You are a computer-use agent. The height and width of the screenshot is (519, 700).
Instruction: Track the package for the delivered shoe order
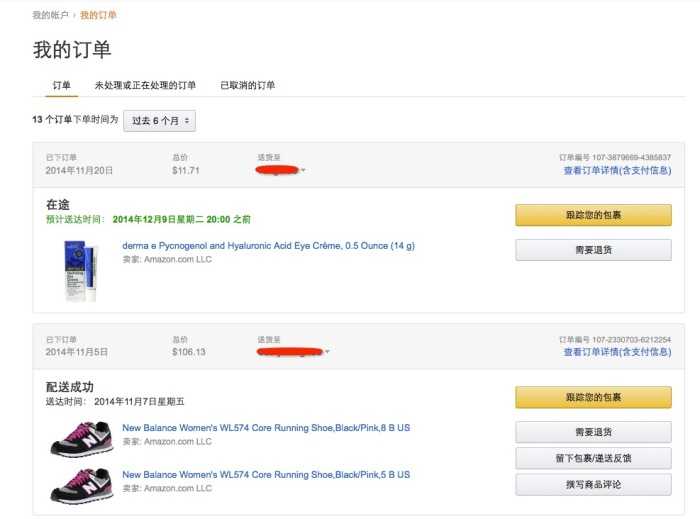pyautogui.click(x=593, y=397)
